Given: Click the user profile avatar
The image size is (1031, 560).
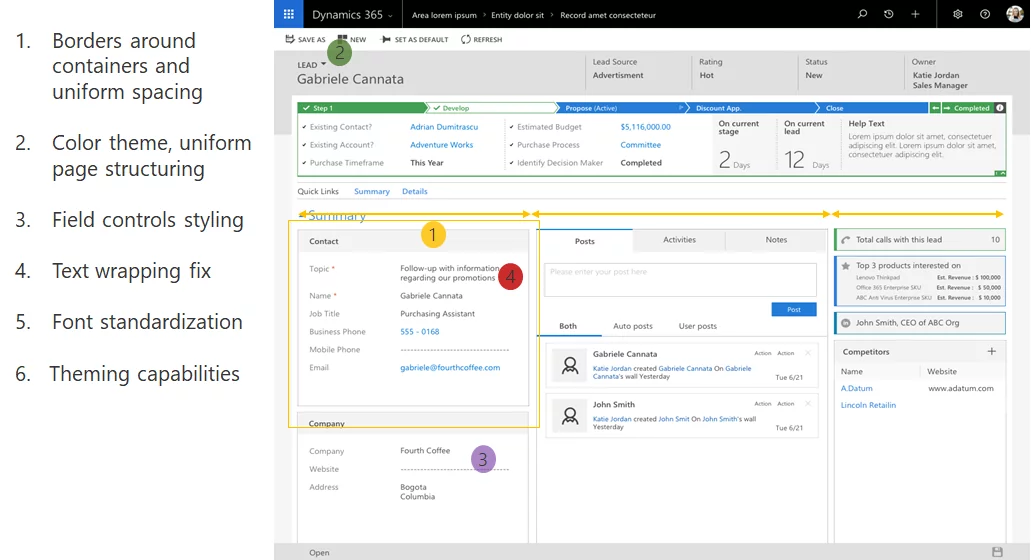Looking at the screenshot, I should click(1015, 14).
